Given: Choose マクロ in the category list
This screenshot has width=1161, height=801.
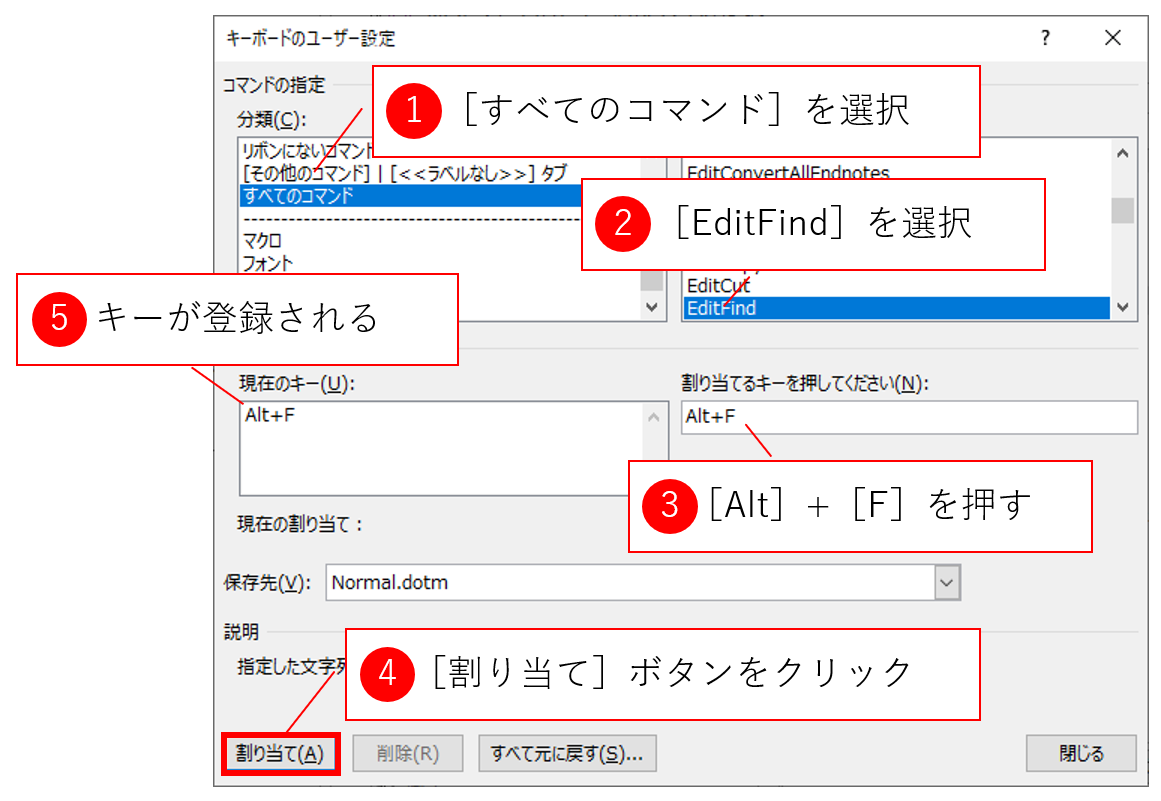Looking at the screenshot, I should (262, 241).
